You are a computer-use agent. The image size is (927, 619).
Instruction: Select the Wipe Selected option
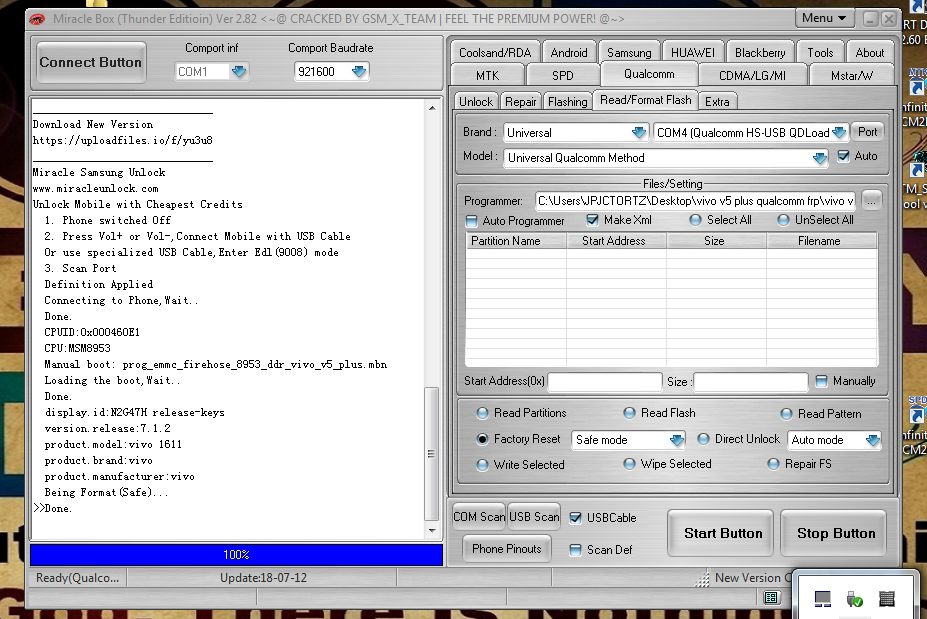[630, 464]
